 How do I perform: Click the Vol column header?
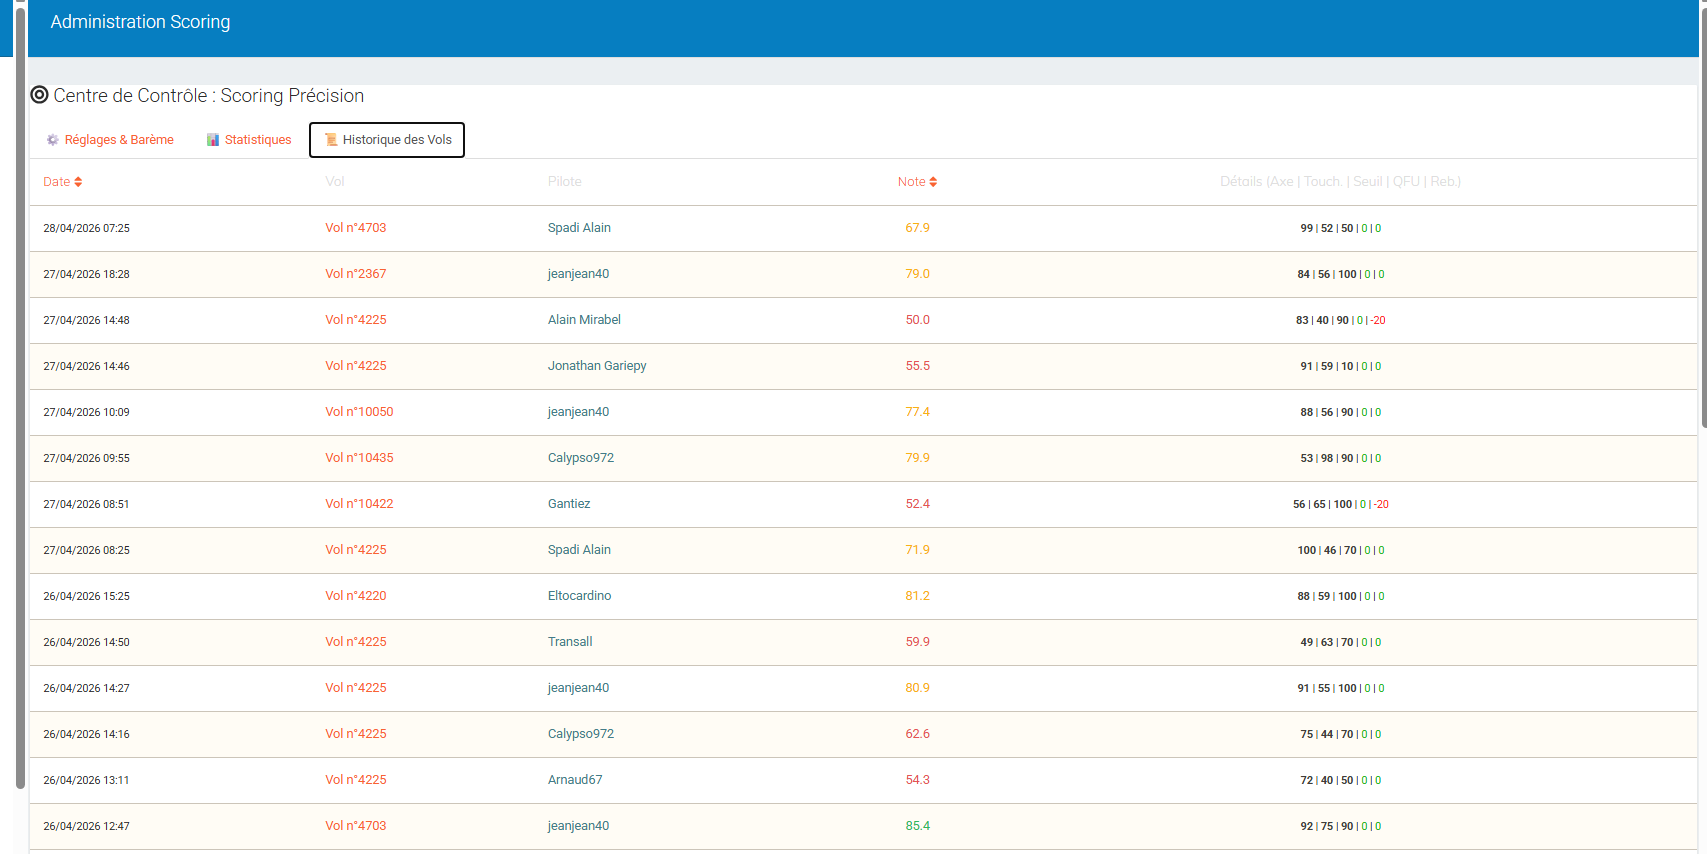click(x=334, y=182)
